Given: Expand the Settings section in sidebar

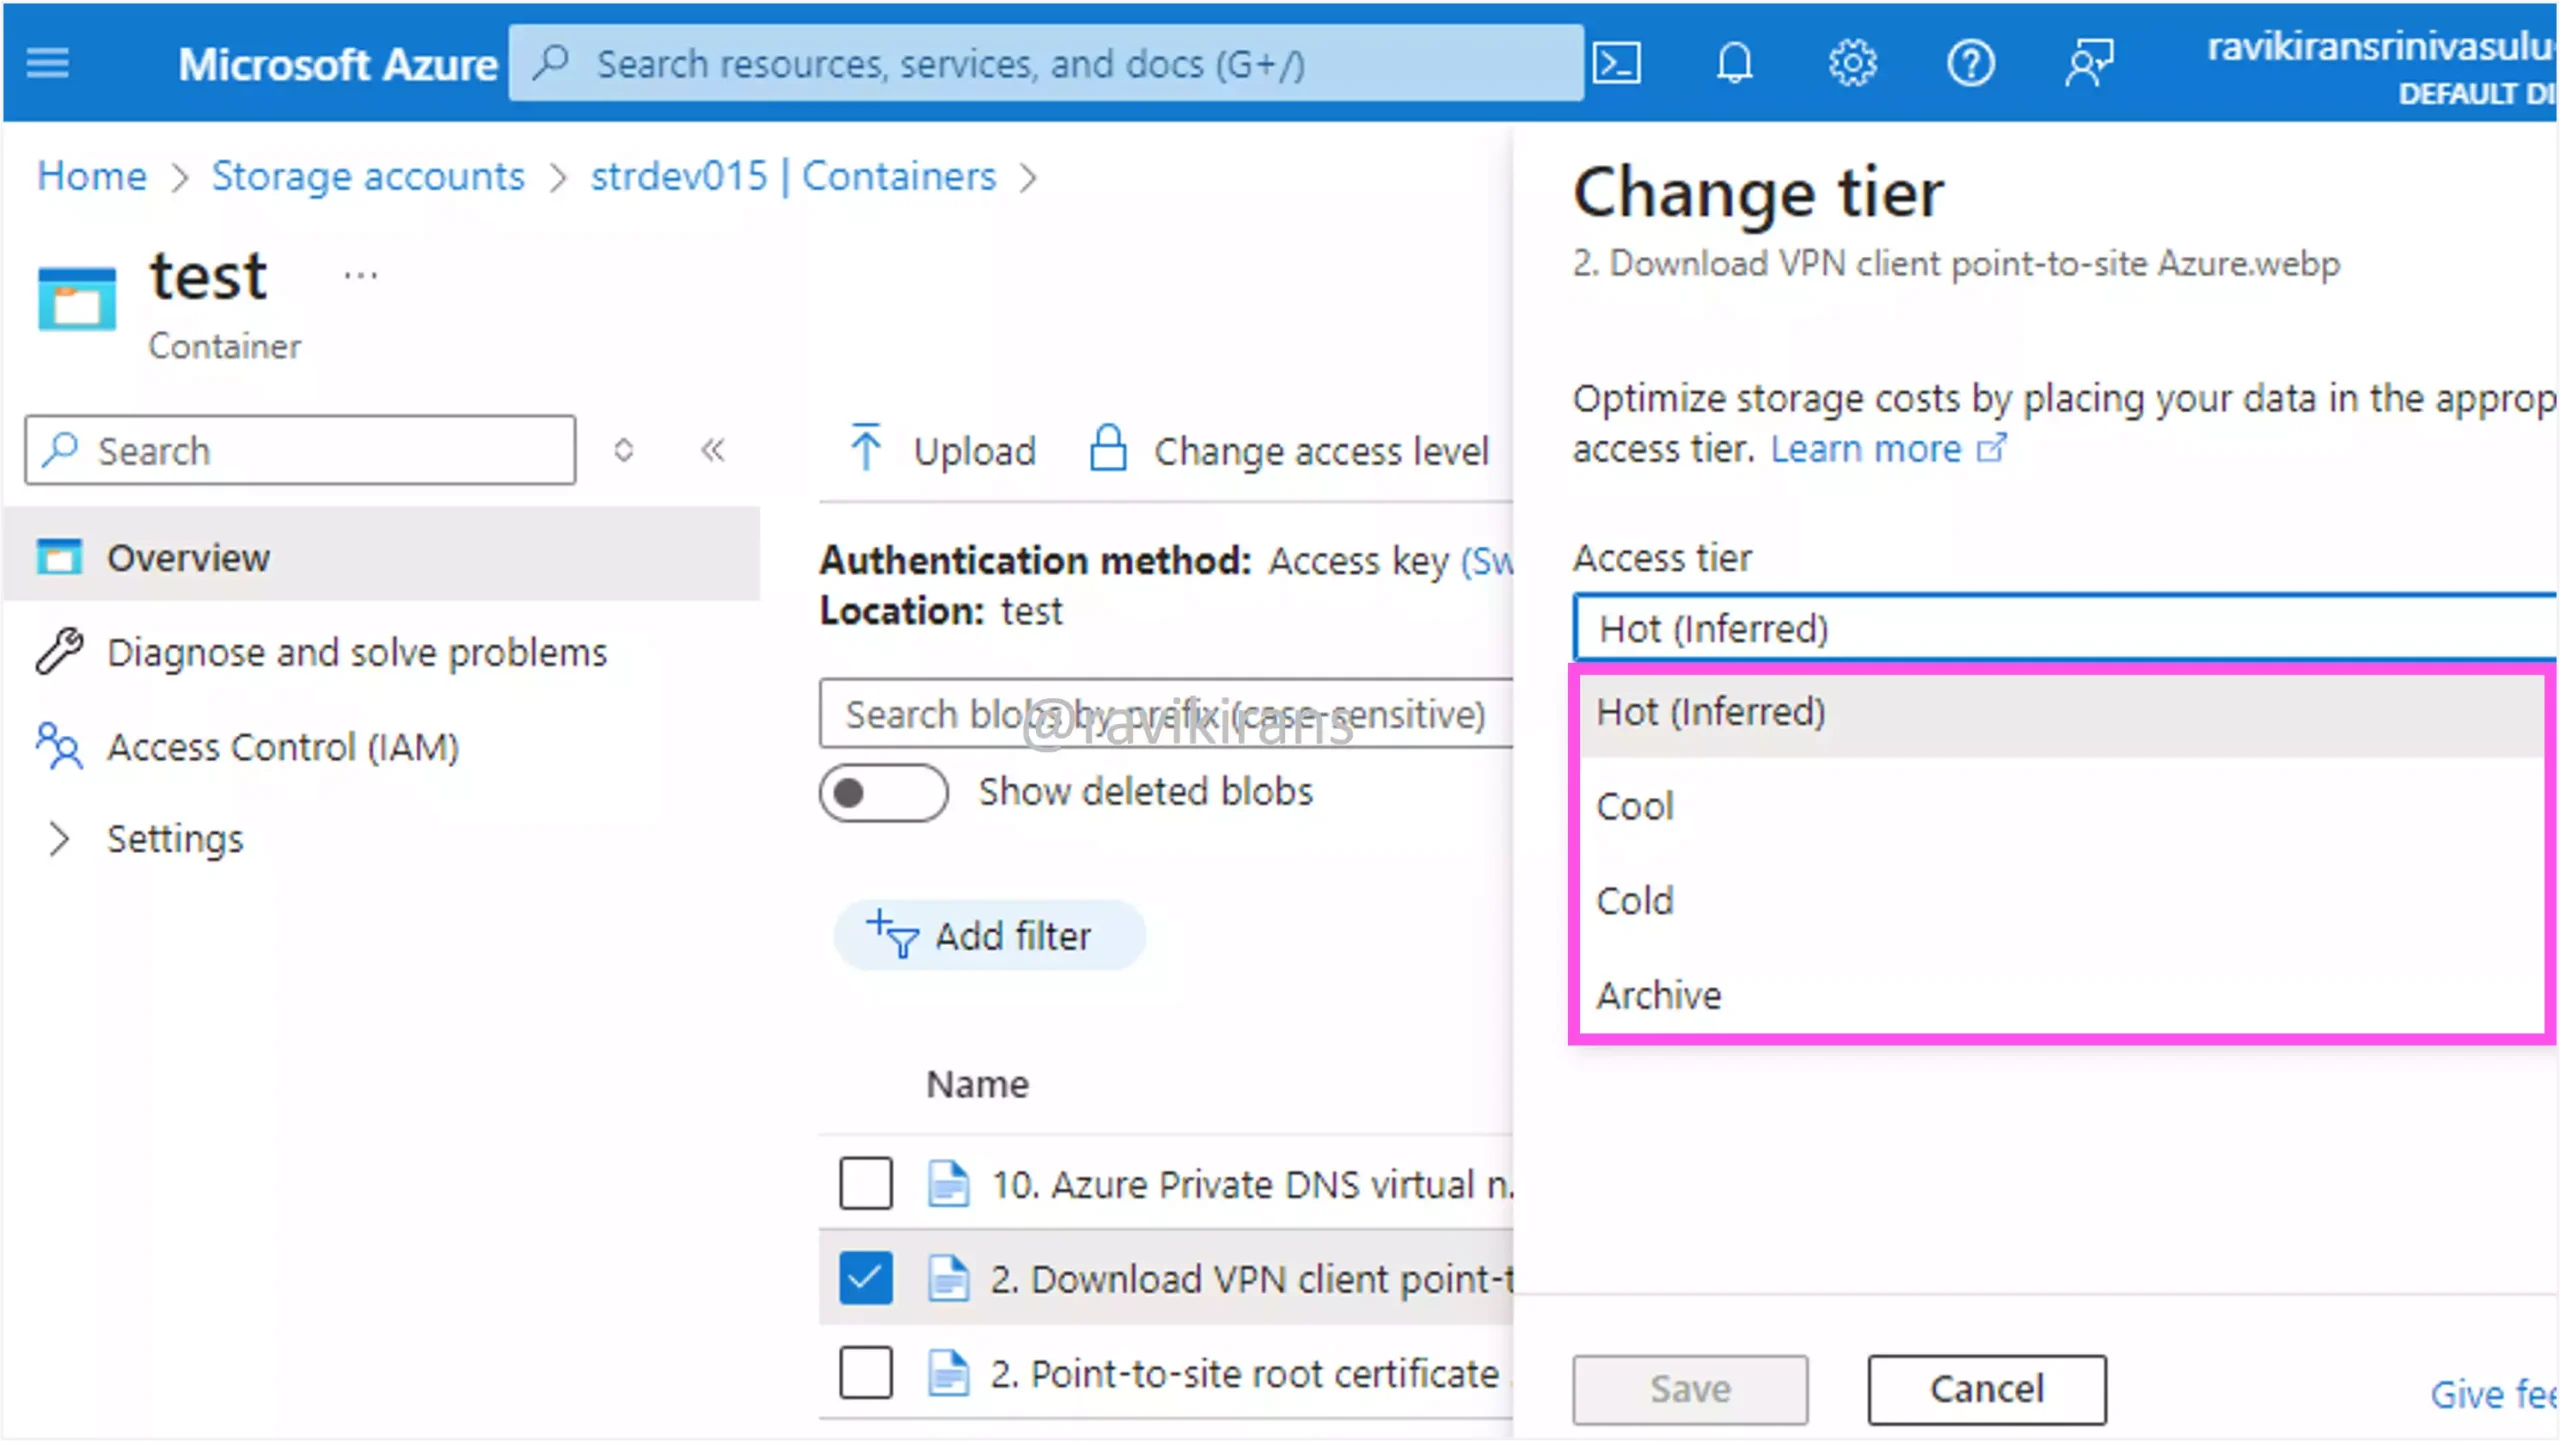Looking at the screenshot, I should [59, 839].
